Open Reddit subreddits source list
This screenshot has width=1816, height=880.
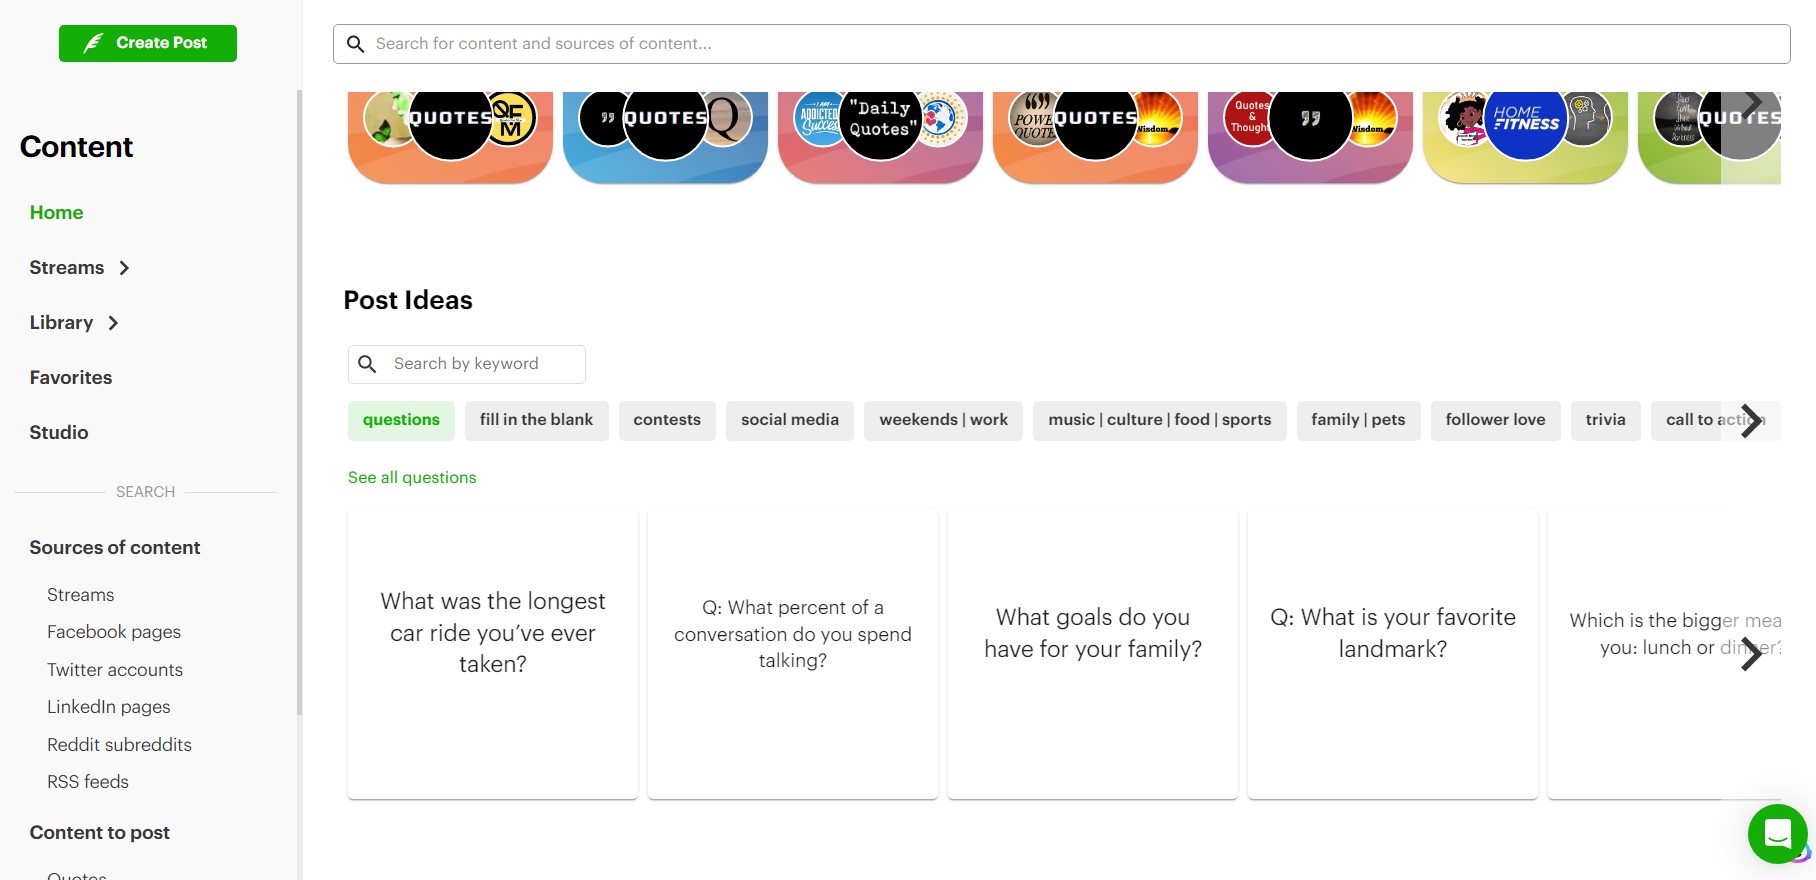(x=119, y=745)
